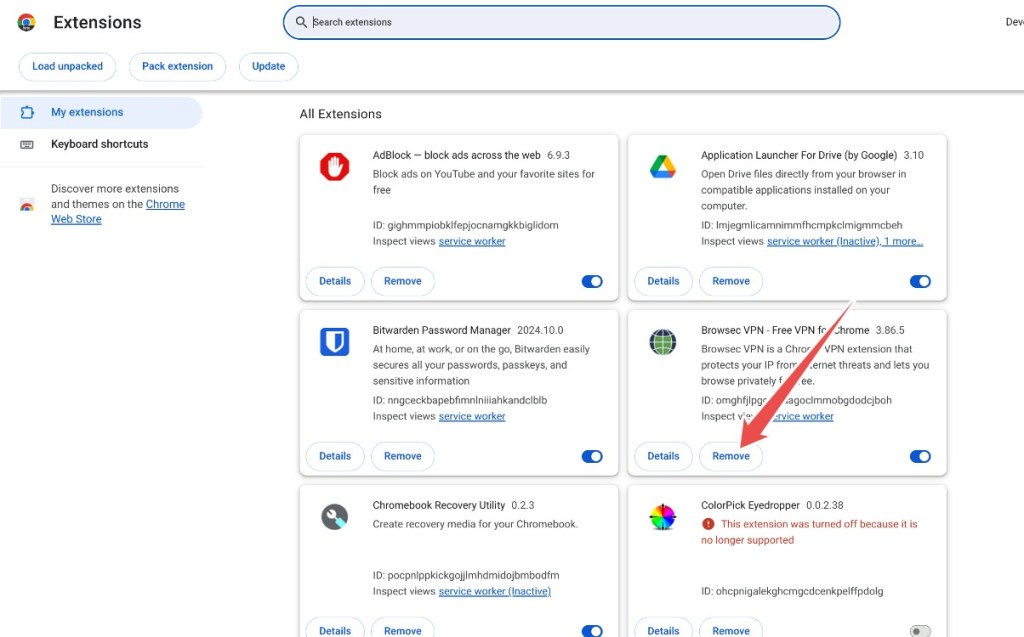1024x637 pixels.
Task: Remove Chromebook Recovery Utility
Action: click(402, 629)
